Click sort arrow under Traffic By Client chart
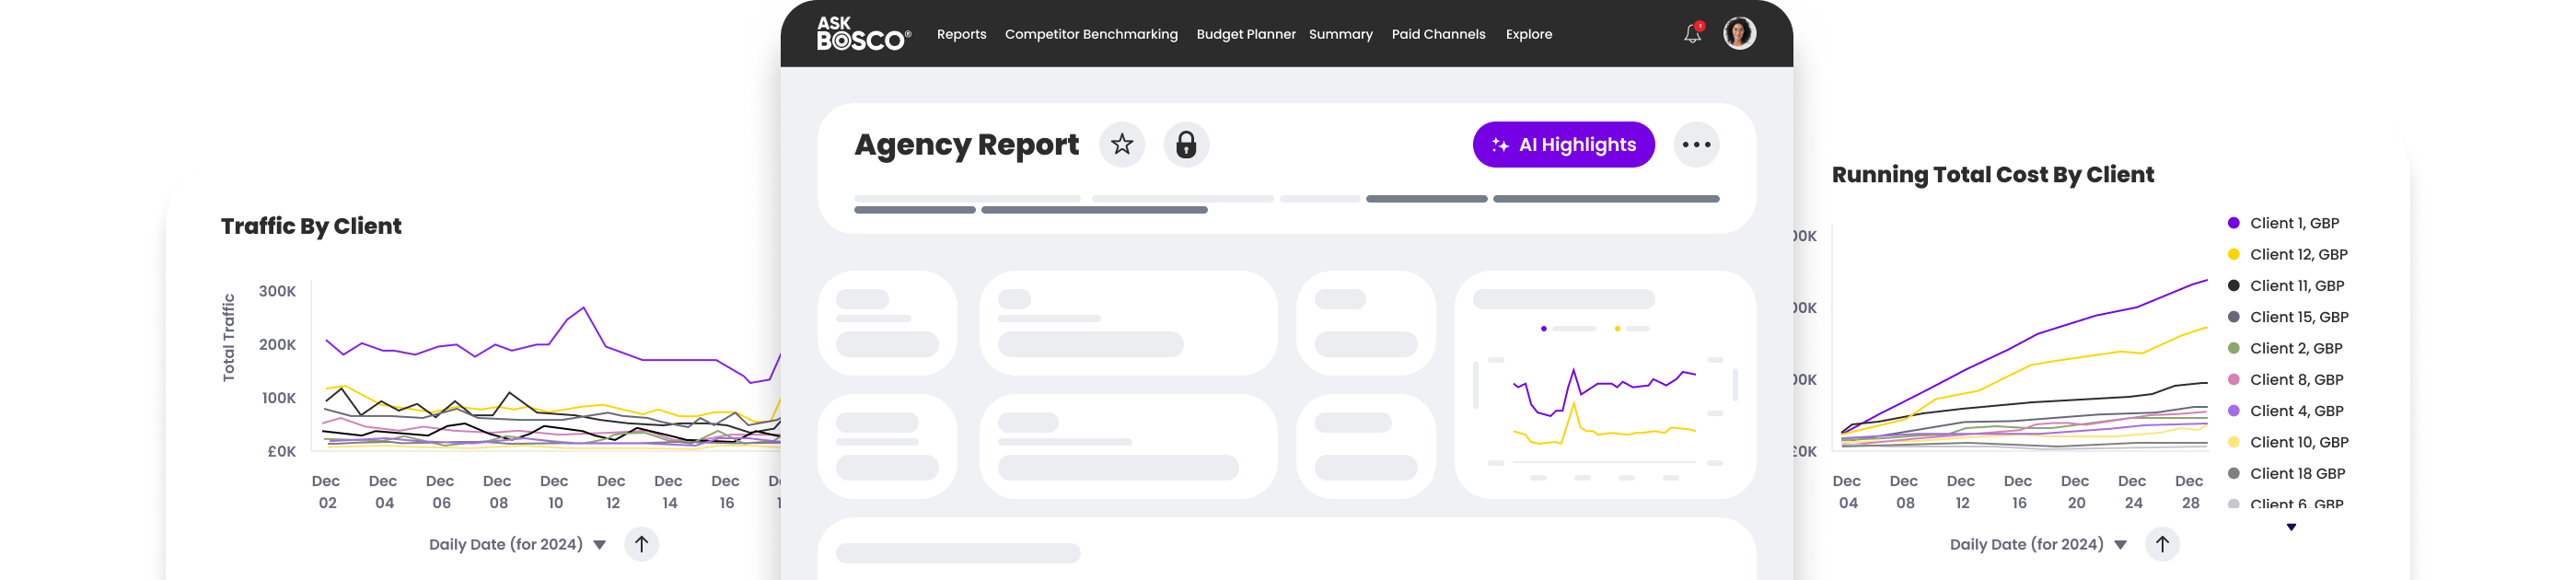 (x=642, y=544)
